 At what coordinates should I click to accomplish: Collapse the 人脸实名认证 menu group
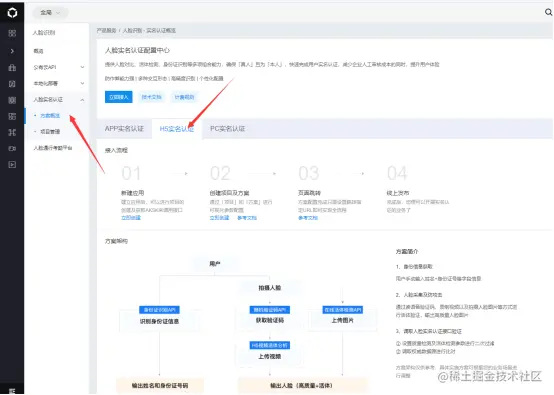(58, 100)
